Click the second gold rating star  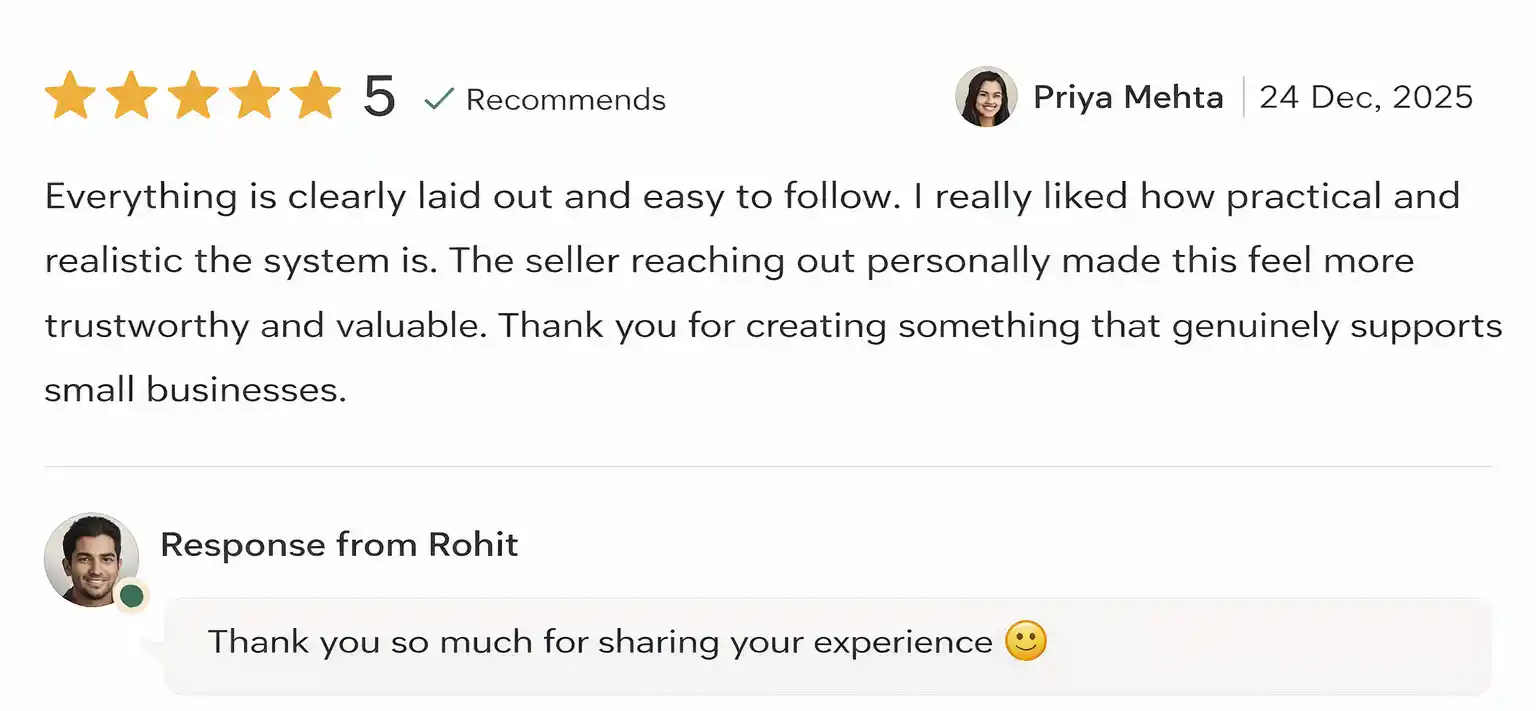132,97
